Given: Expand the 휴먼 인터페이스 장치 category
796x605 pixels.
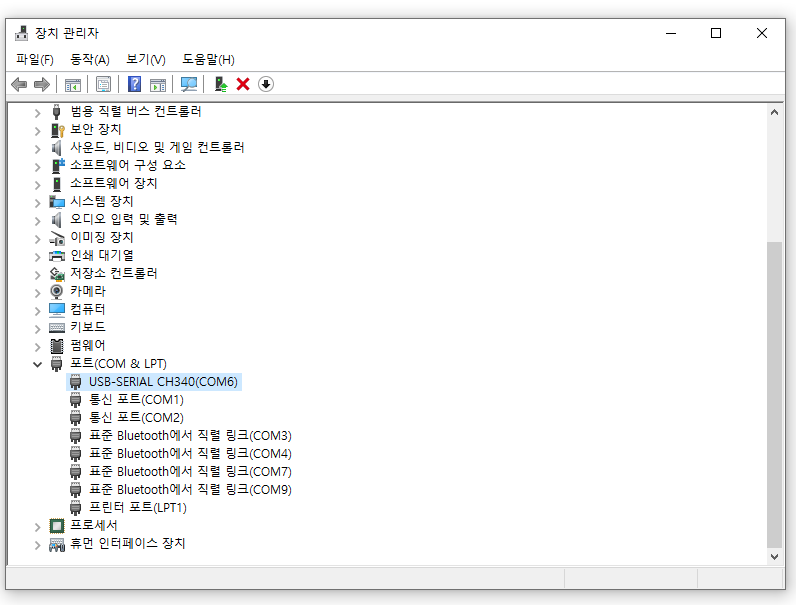Looking at the screenshot, I should [37, 544].
